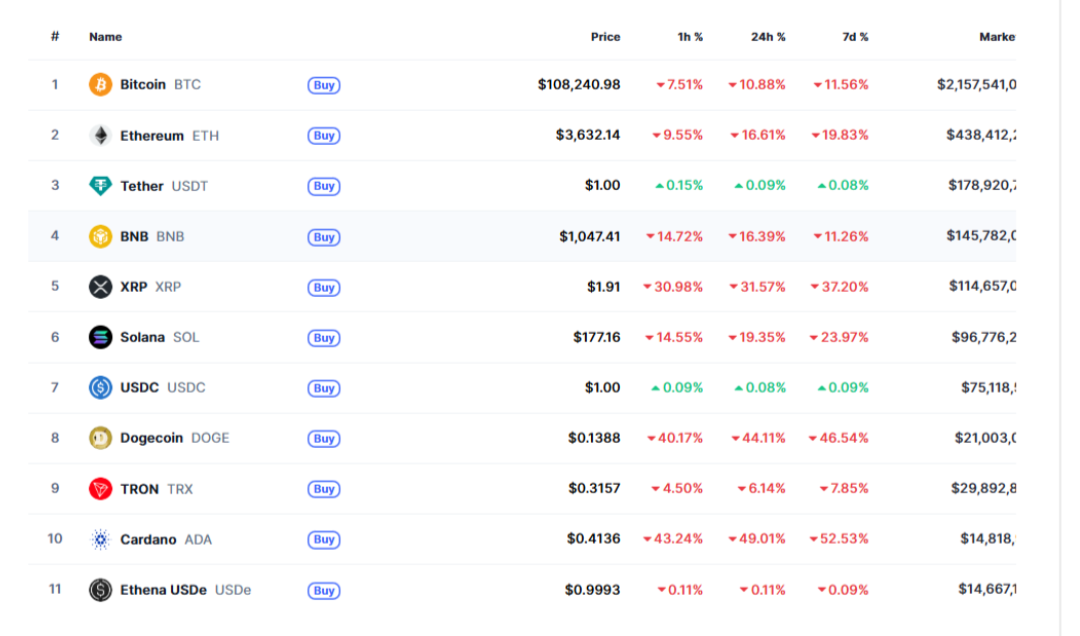1080x636 pixels.
Task: Click the XRP logo icon
Action: point(101,287)
